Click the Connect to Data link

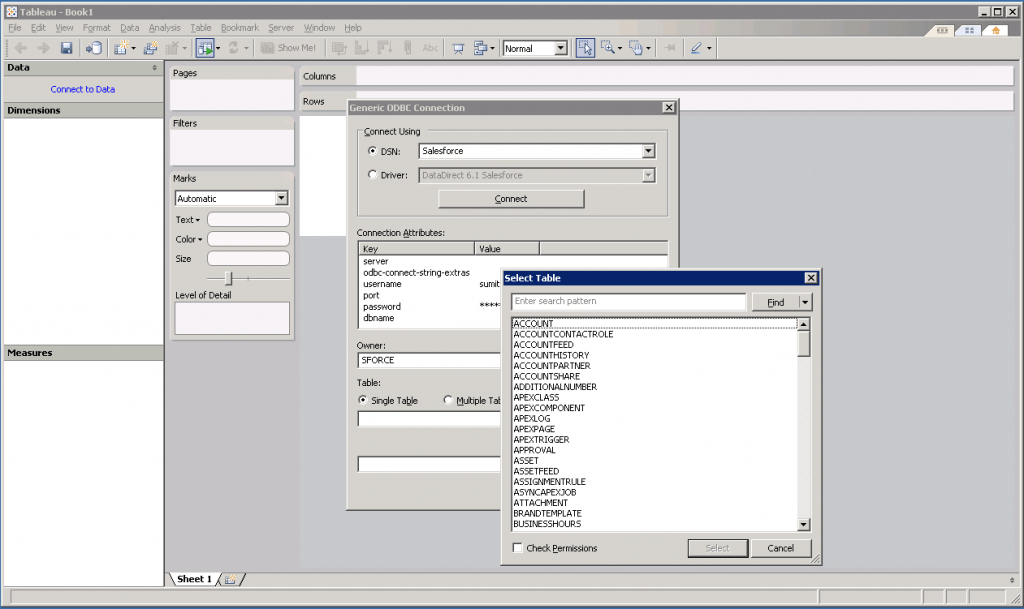click(x=83, y=89)
